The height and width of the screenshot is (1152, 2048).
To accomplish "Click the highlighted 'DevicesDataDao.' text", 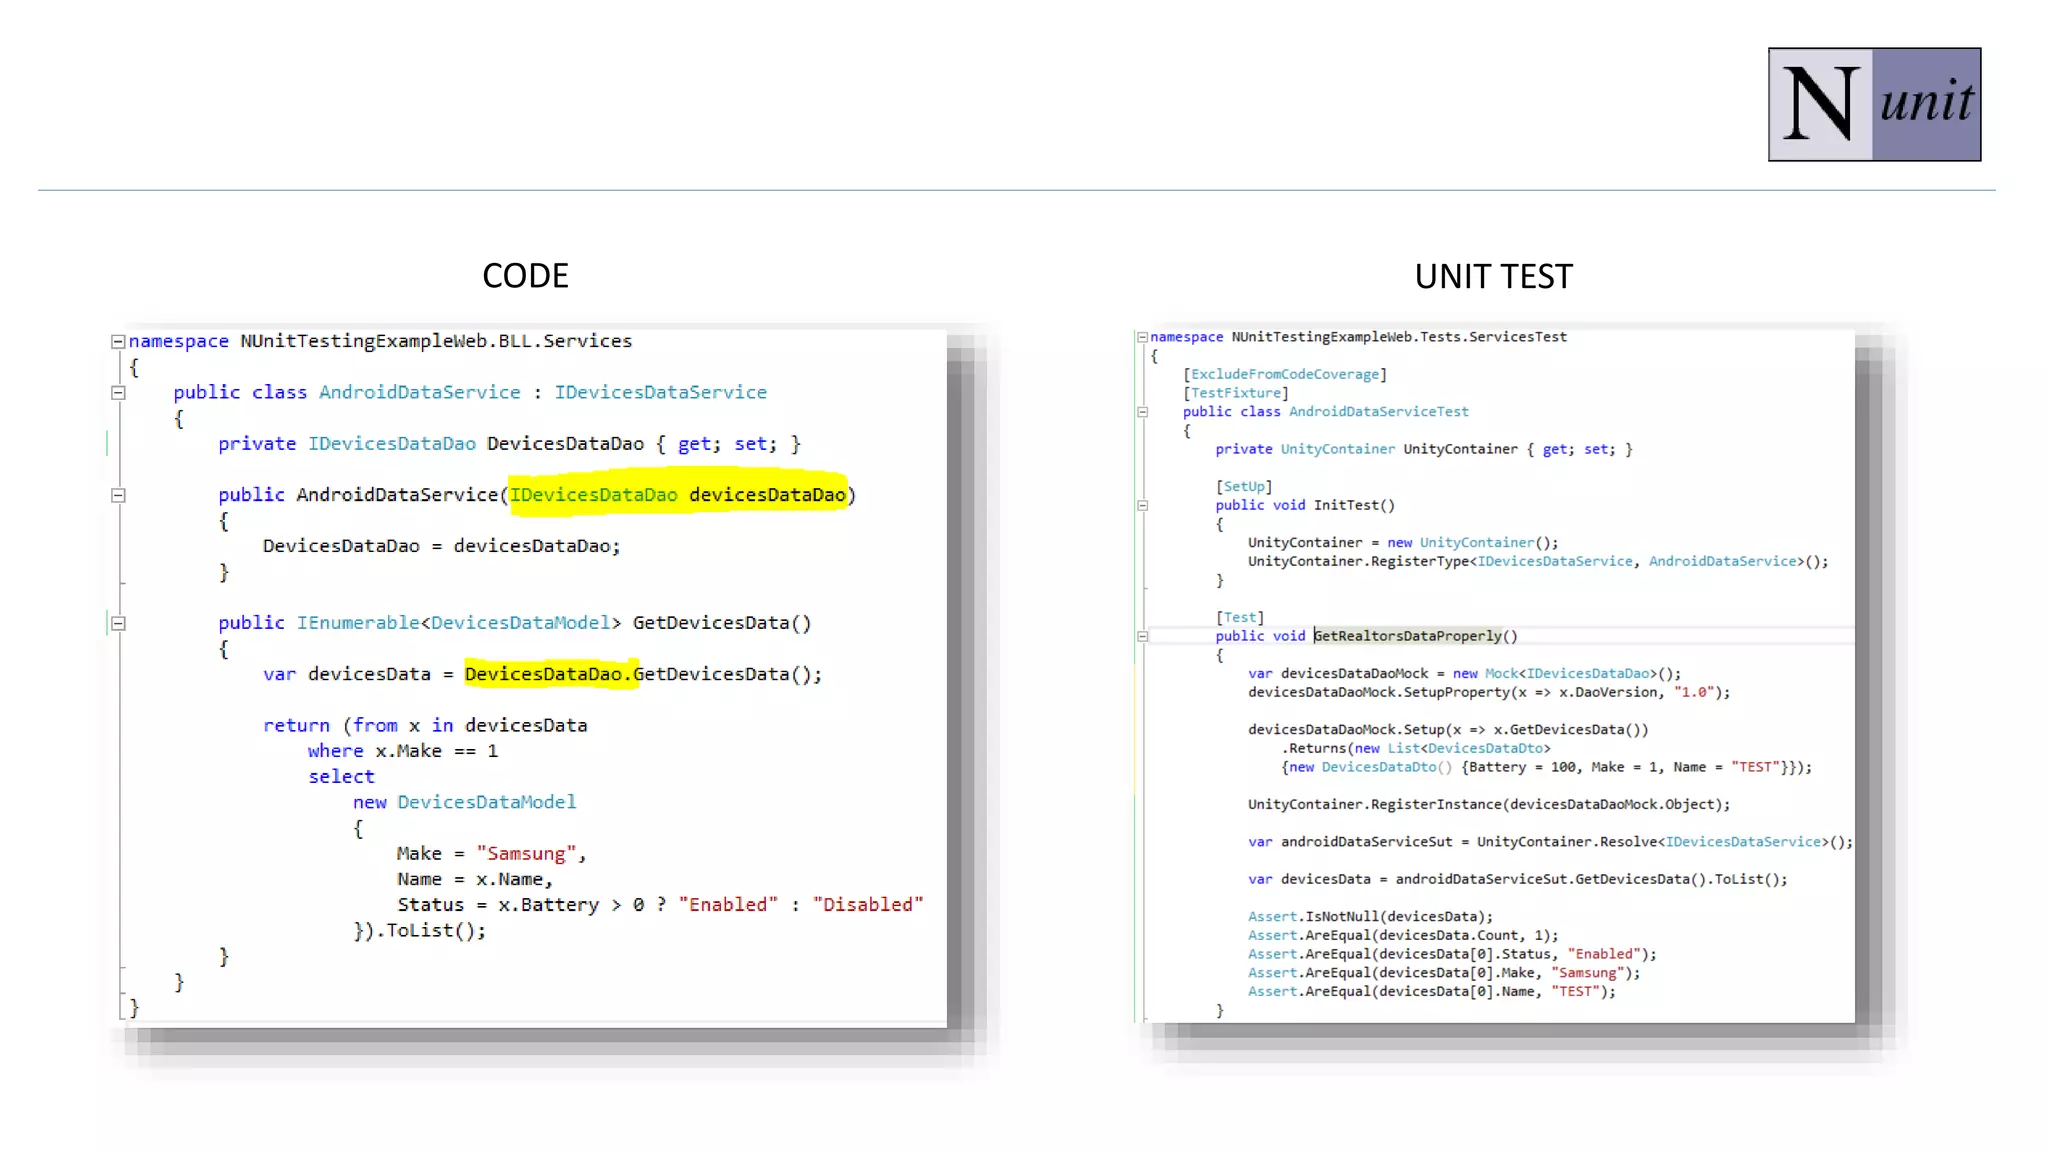I will 550,674.
